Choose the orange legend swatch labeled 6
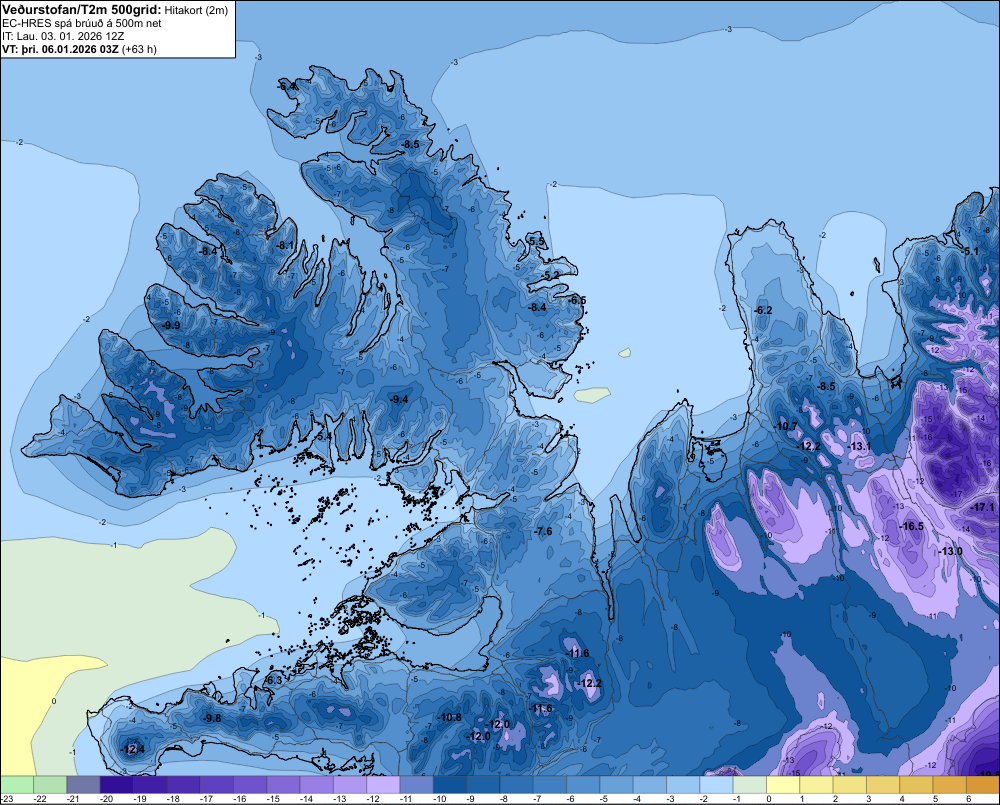The height and width of the screenshot is (805, 1000). point(983,785)
